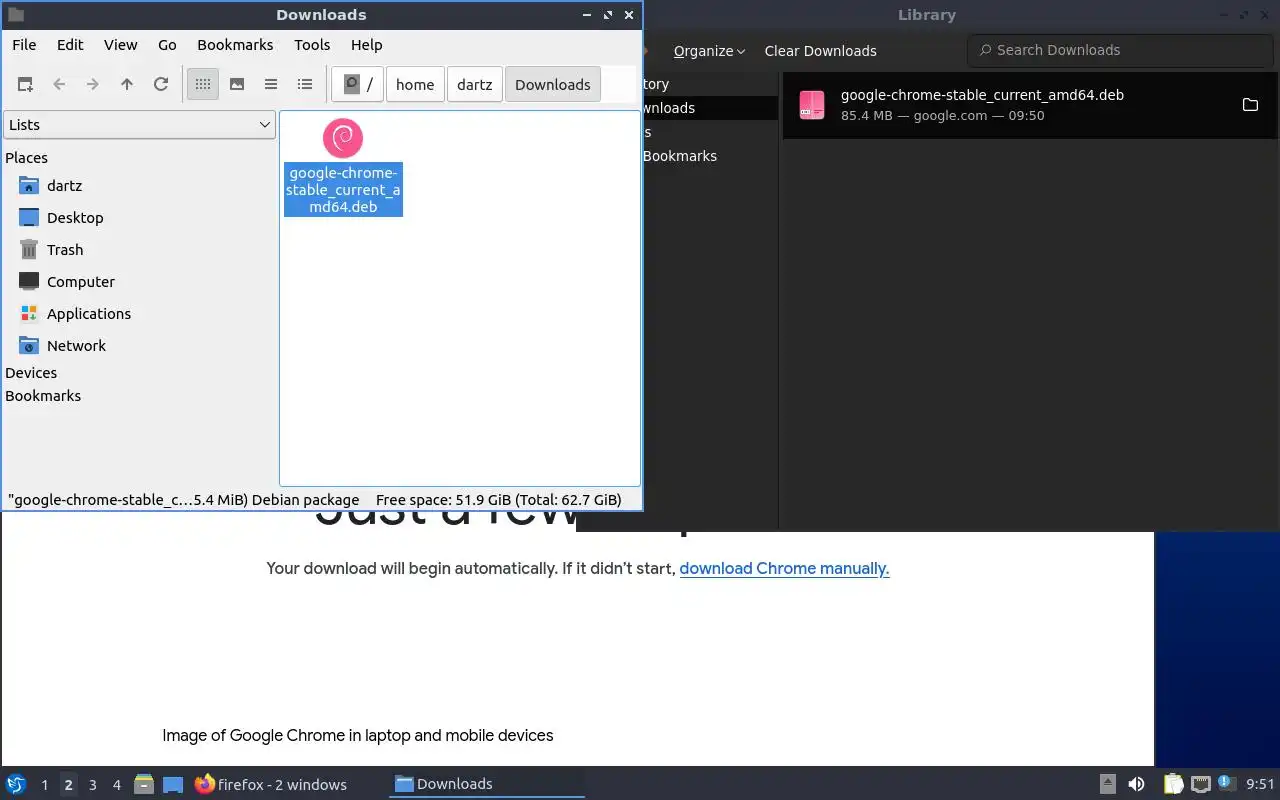Screen dimensions: 1280x800
Task: Open the Bookmarks menu
Action: coord(235,45)
